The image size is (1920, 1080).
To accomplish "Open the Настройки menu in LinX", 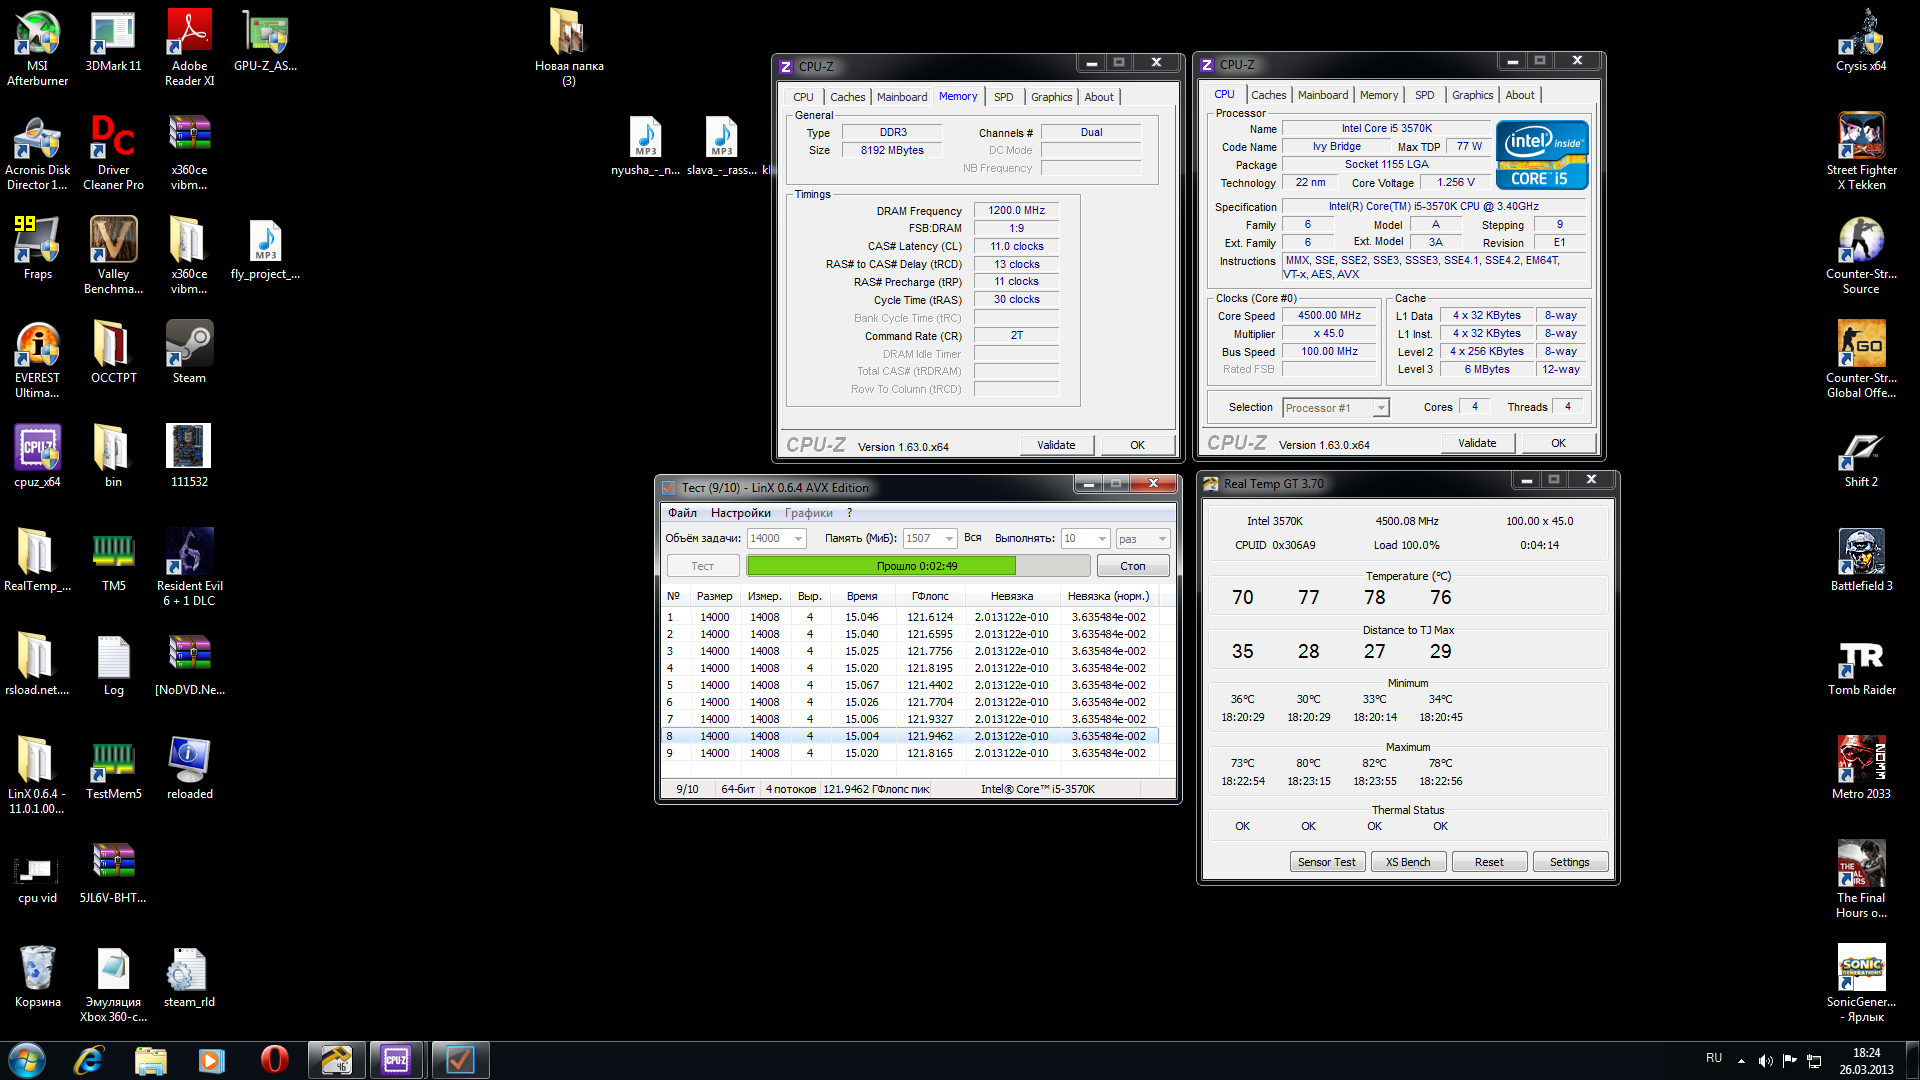I will coord(740,513).
